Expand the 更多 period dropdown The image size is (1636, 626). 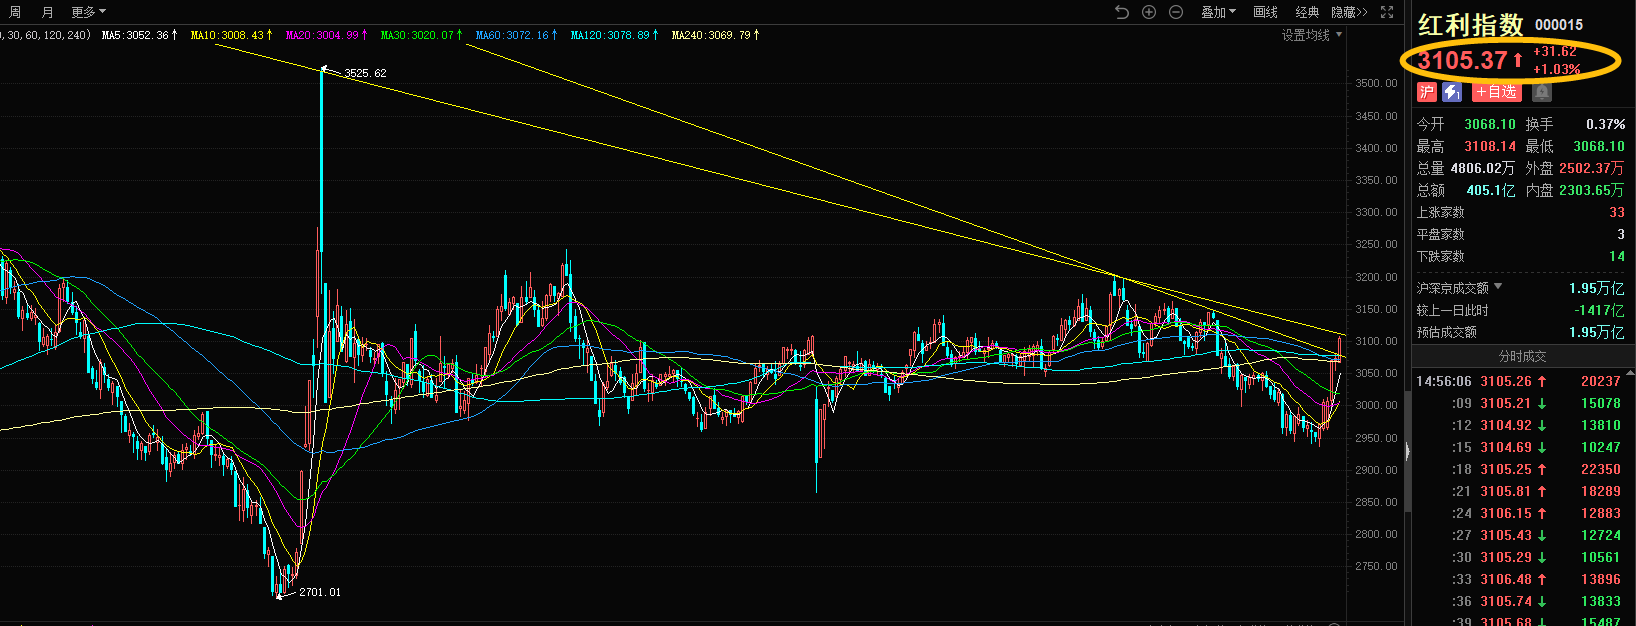pos(88,12)
